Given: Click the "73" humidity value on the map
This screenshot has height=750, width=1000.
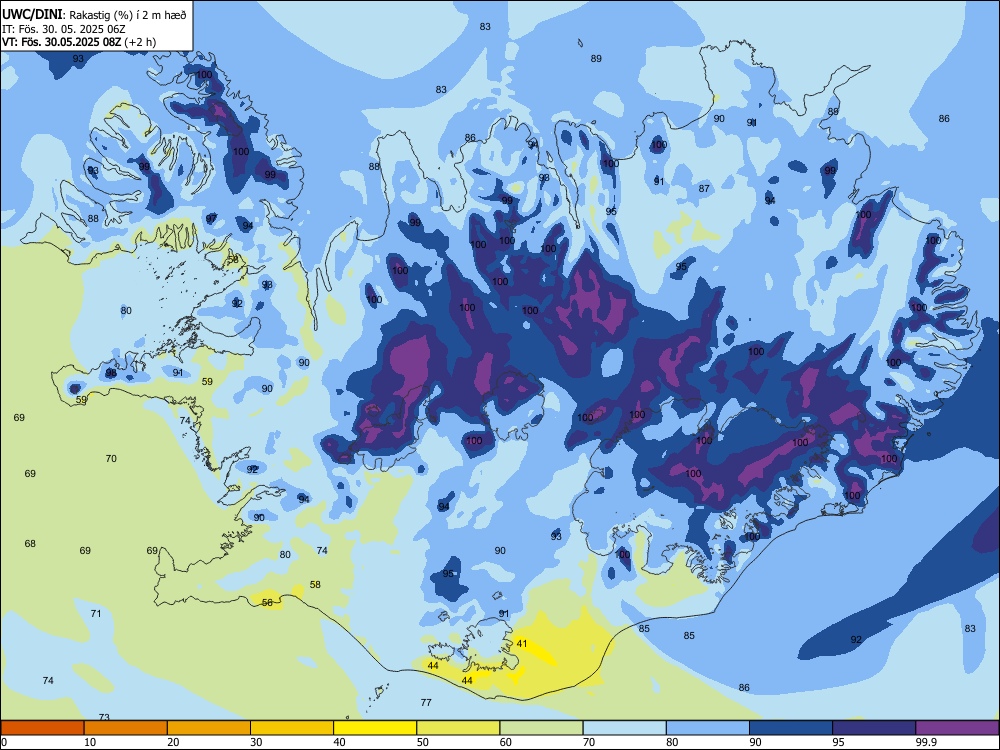Looking at the screenshot, I should 104,717.
